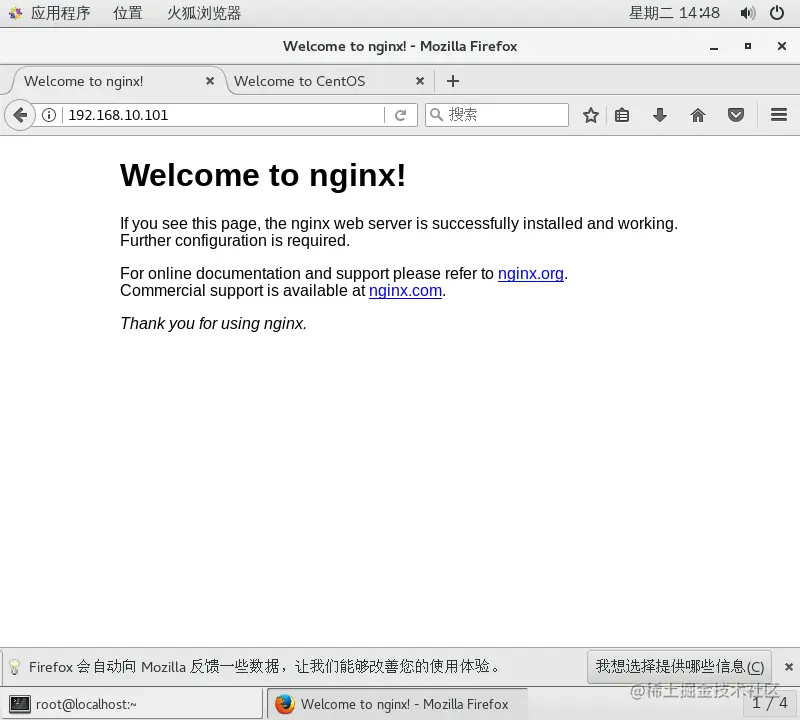The height and width of the screenshot is (720, 800).
Task: Select the Welcome to nginx! tab
Action: coord(118,81)
